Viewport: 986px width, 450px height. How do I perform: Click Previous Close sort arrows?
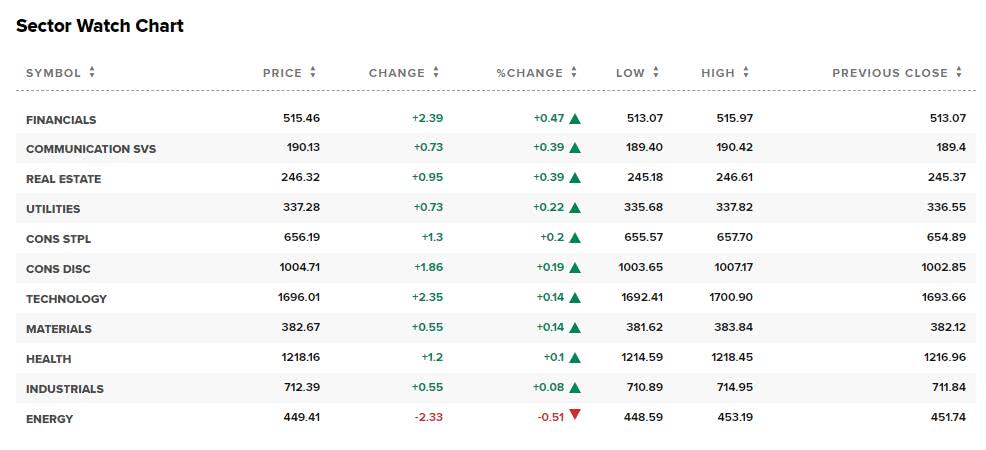[959, 73]
